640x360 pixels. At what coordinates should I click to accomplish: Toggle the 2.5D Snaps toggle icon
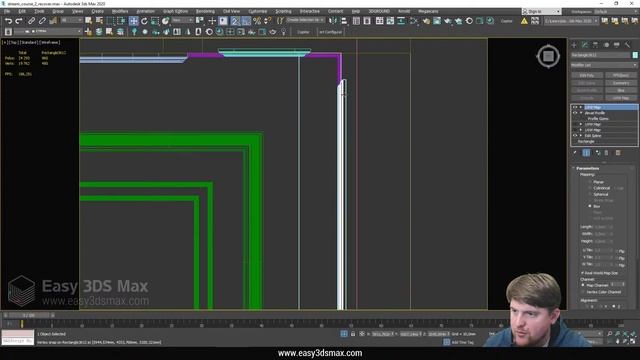[236, 21]
